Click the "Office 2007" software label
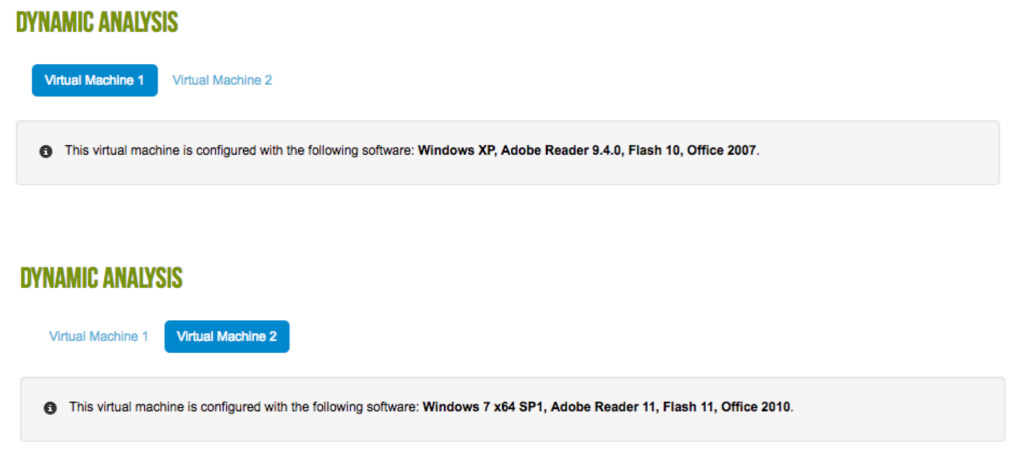1024x454 pixels. pos(723,151)
